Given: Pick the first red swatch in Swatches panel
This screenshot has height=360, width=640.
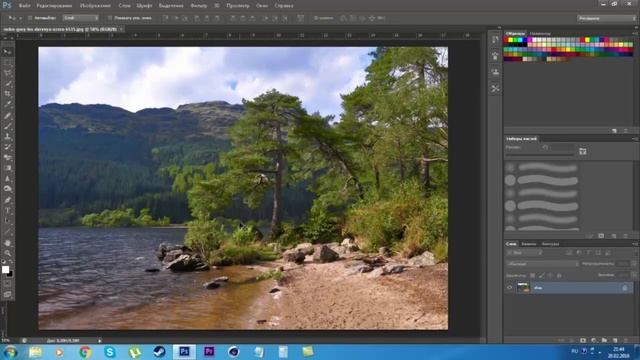Looking at the screenshot, I should tap(507, 40).
